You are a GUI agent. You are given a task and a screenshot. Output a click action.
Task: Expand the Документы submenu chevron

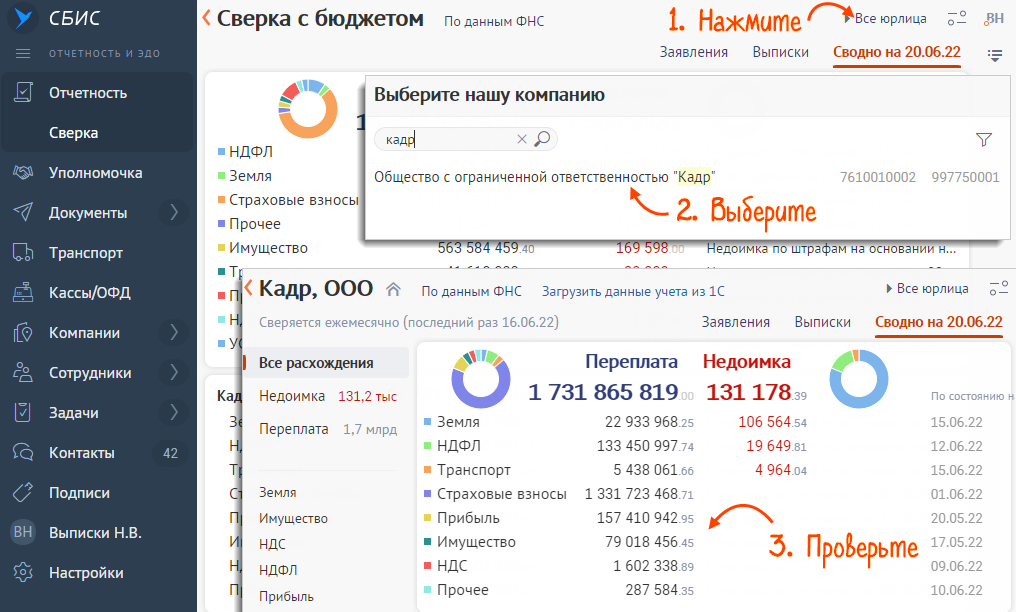pos(173,212)
